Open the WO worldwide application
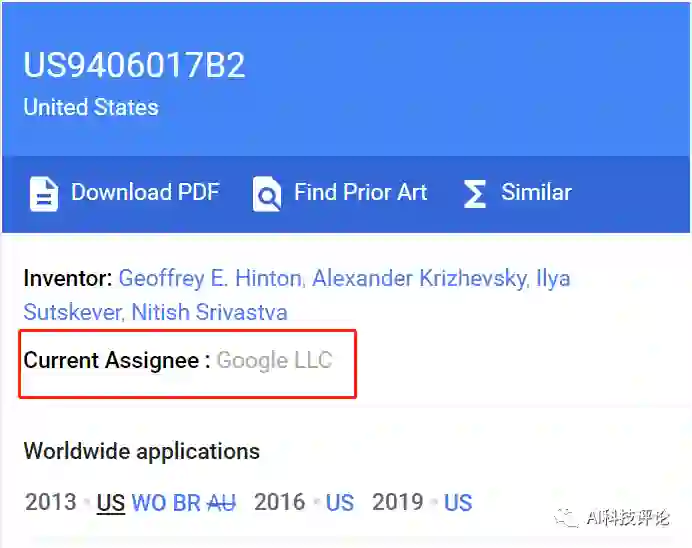Viewport: 692px width, 548px height. (x=149, y=502)
